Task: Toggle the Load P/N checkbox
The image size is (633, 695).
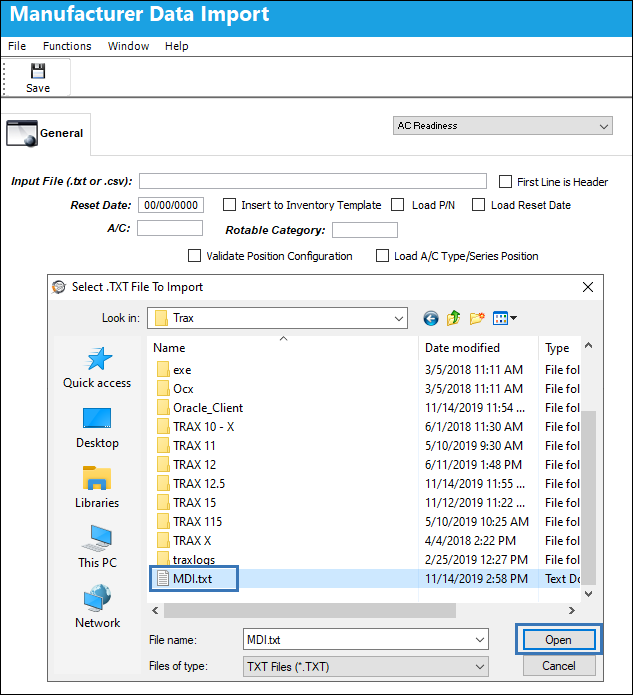Action: click(x=397, y=205)
